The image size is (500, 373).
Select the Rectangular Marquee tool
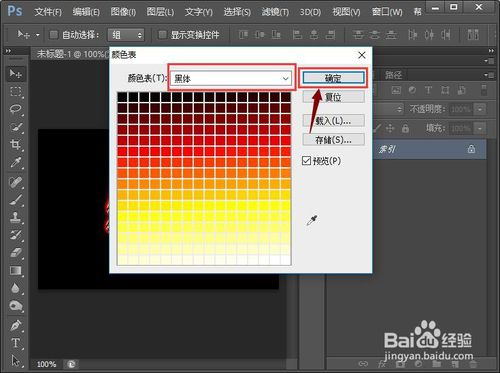click(x=15, y=91)
